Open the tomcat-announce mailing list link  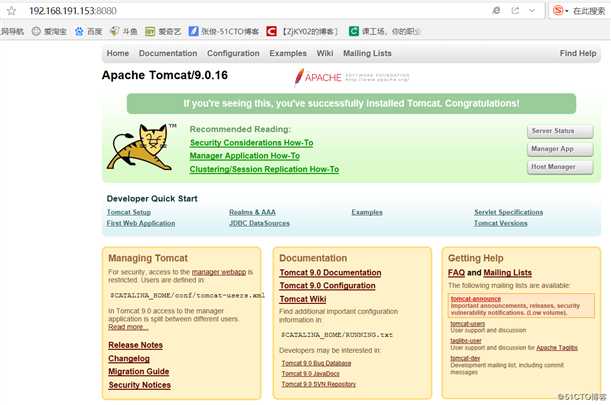[x=476, y=299]
